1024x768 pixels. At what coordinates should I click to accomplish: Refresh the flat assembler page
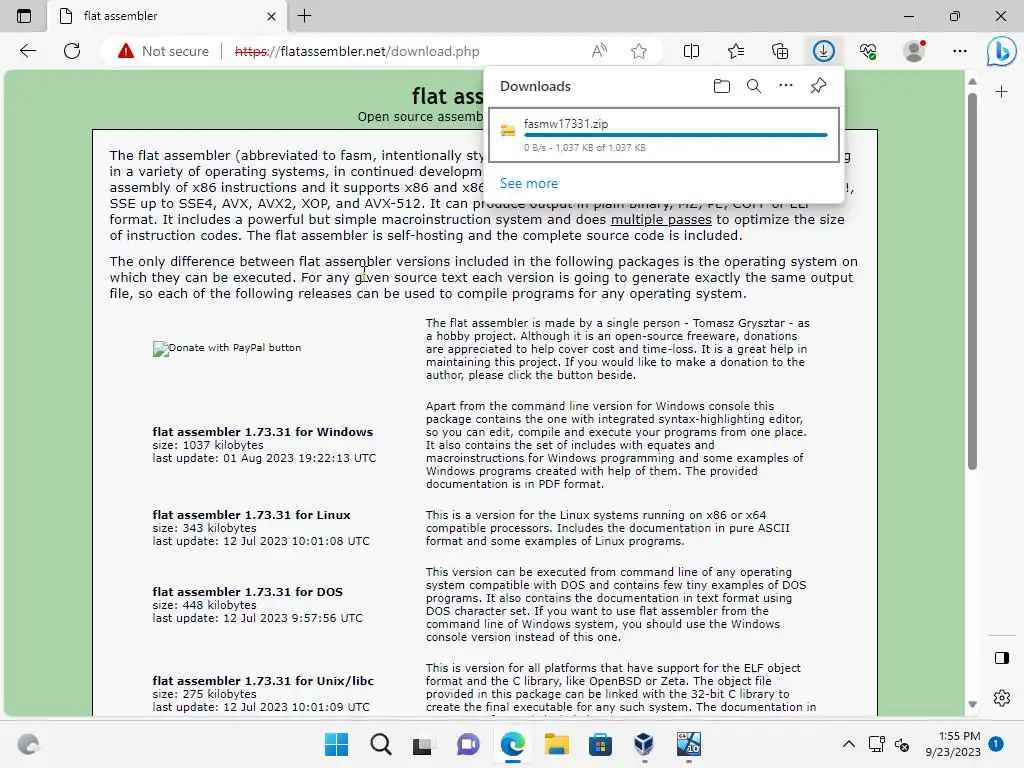[x=72, y=51]
